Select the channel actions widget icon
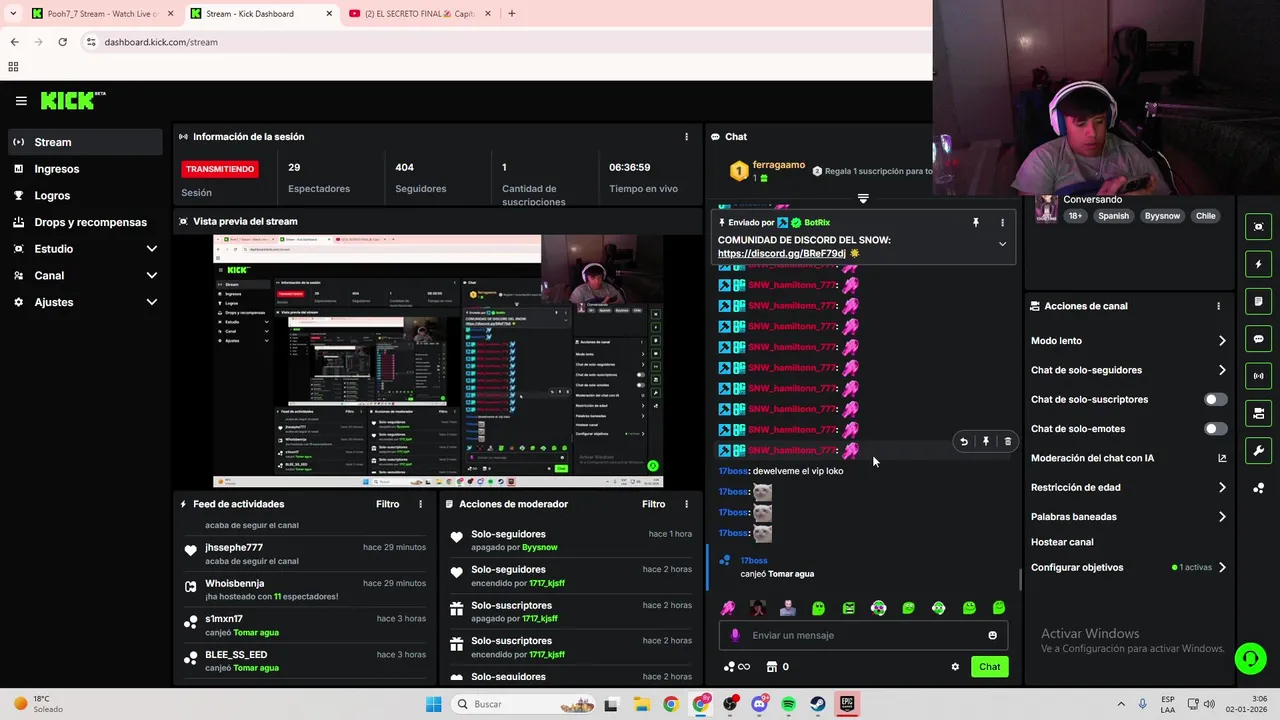The height and width of the screenshot is (720, 1280). (x=1258, y=413)
